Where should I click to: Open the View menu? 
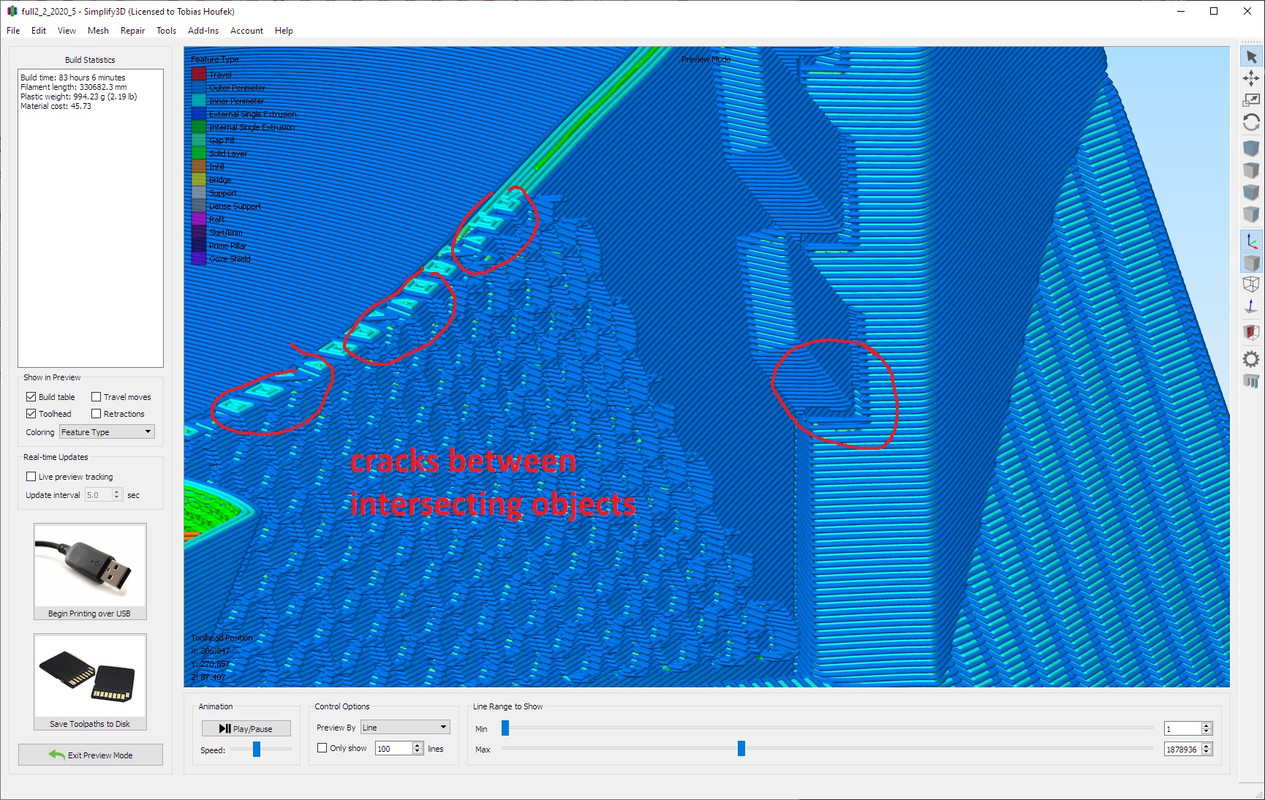[66, 31]
